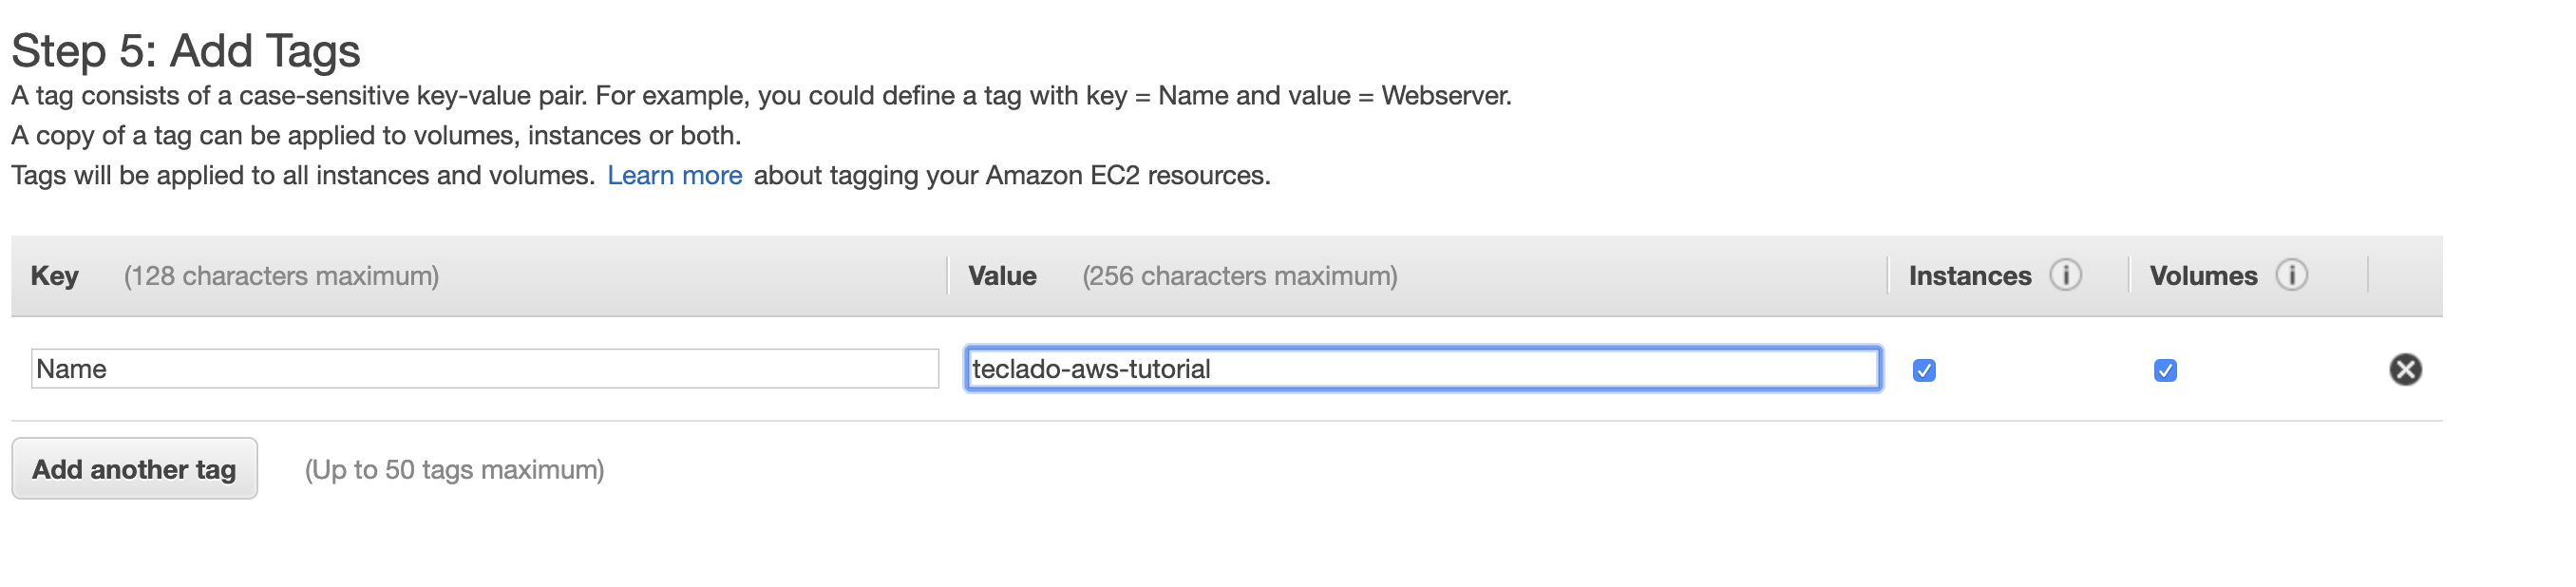Screen dimensions: 2576x587
Task: Remove the Name tag row with X icon
Action: pyautogui.click(x=2405, y=370)
